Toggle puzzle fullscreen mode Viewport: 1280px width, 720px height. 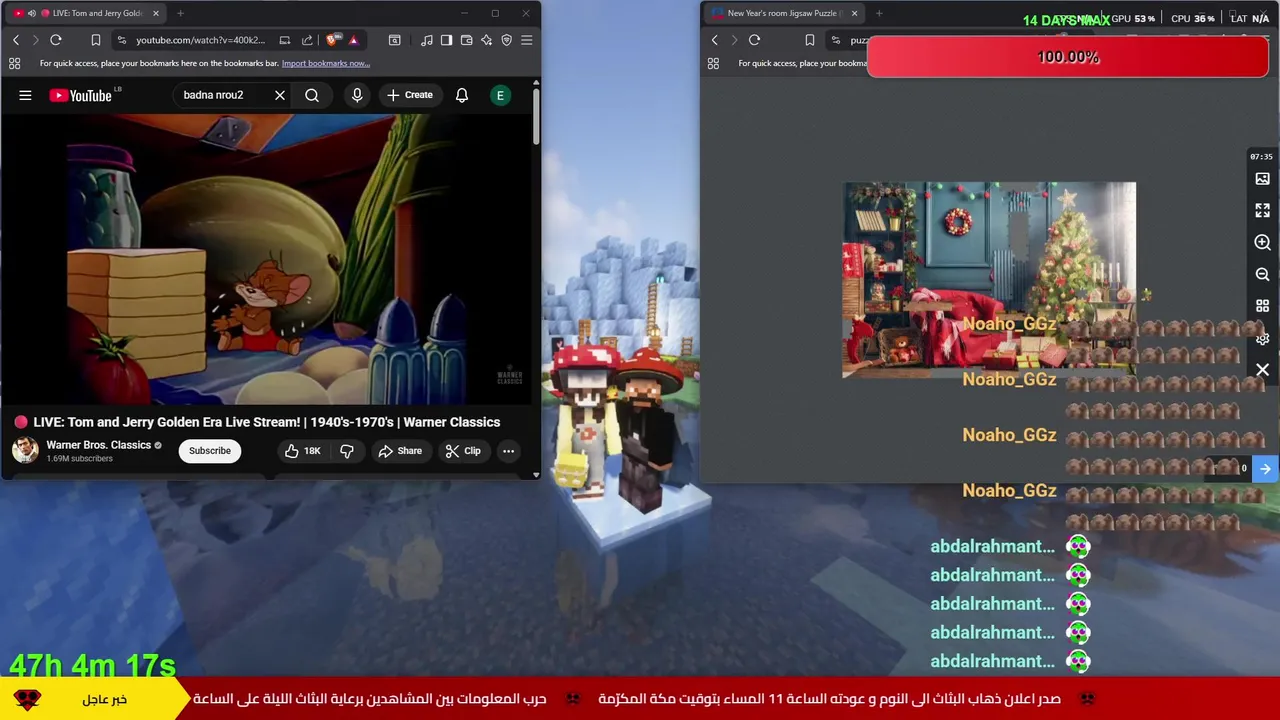1262,210
